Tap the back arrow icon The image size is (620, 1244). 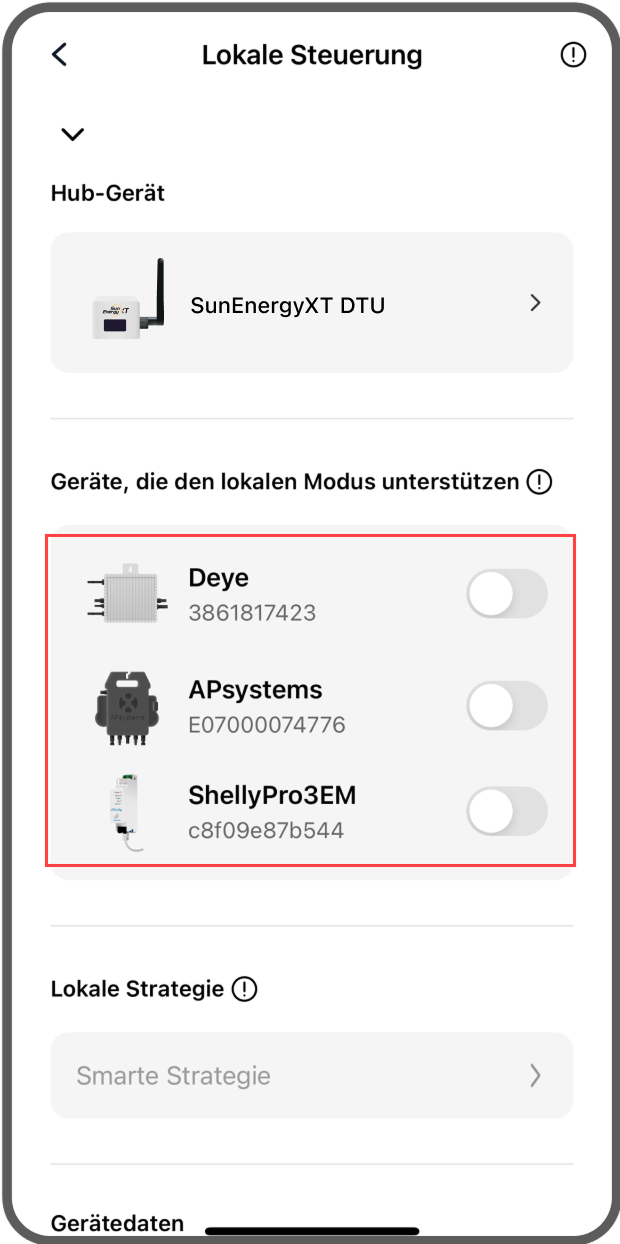60,55
